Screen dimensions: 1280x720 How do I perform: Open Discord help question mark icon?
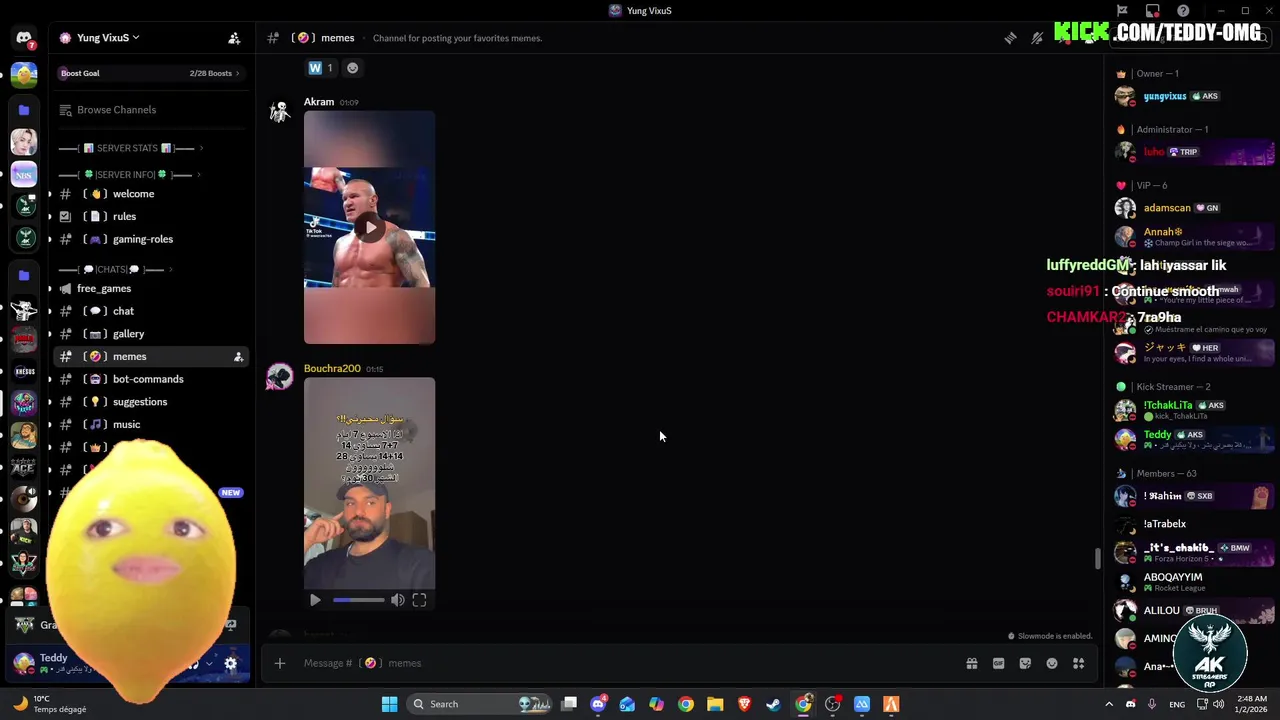[x=1183, y=11]
